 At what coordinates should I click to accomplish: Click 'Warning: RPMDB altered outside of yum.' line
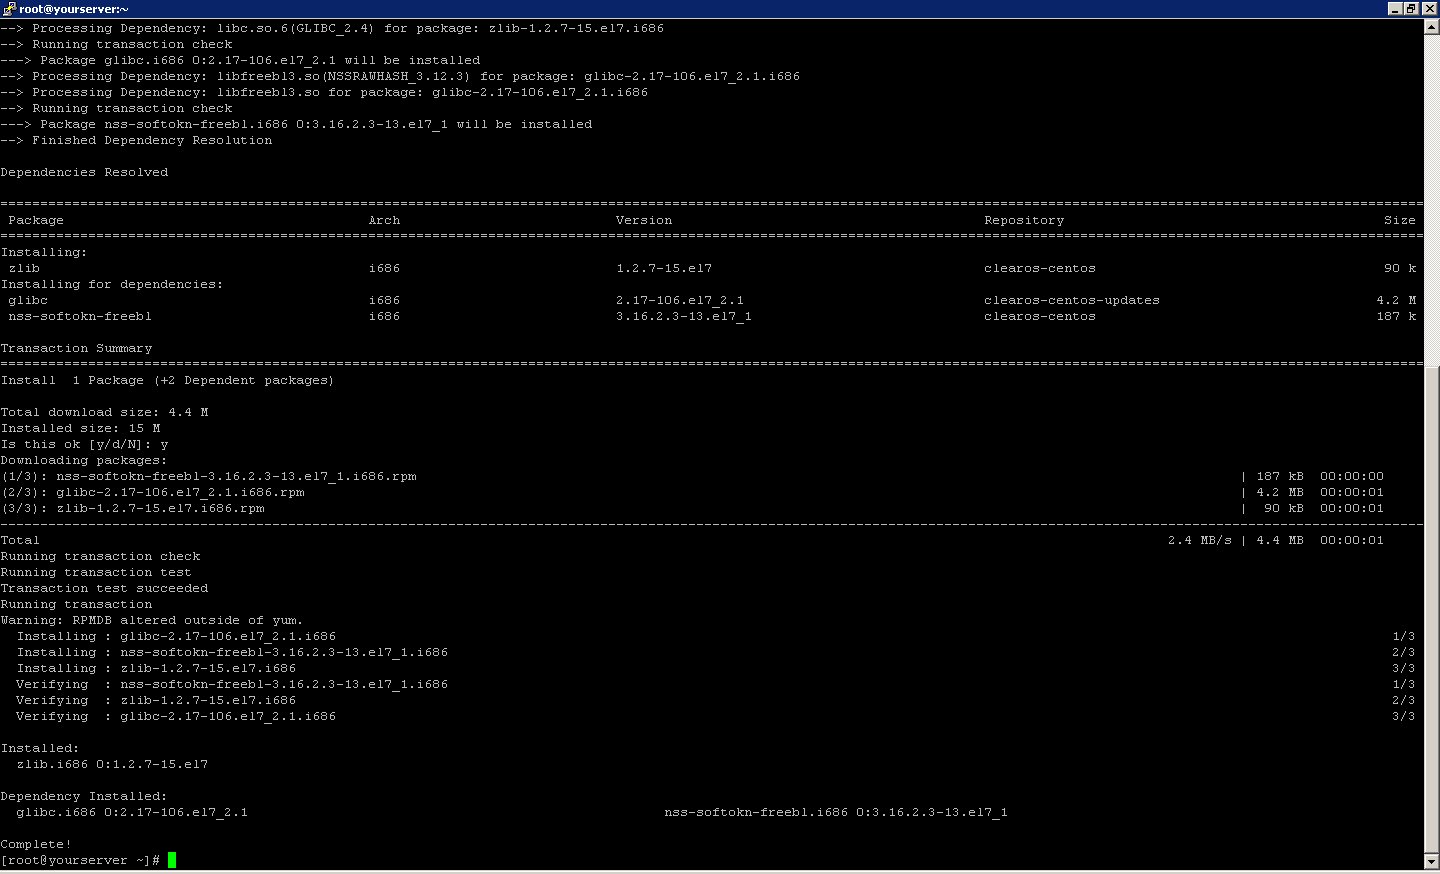point(151,620)
